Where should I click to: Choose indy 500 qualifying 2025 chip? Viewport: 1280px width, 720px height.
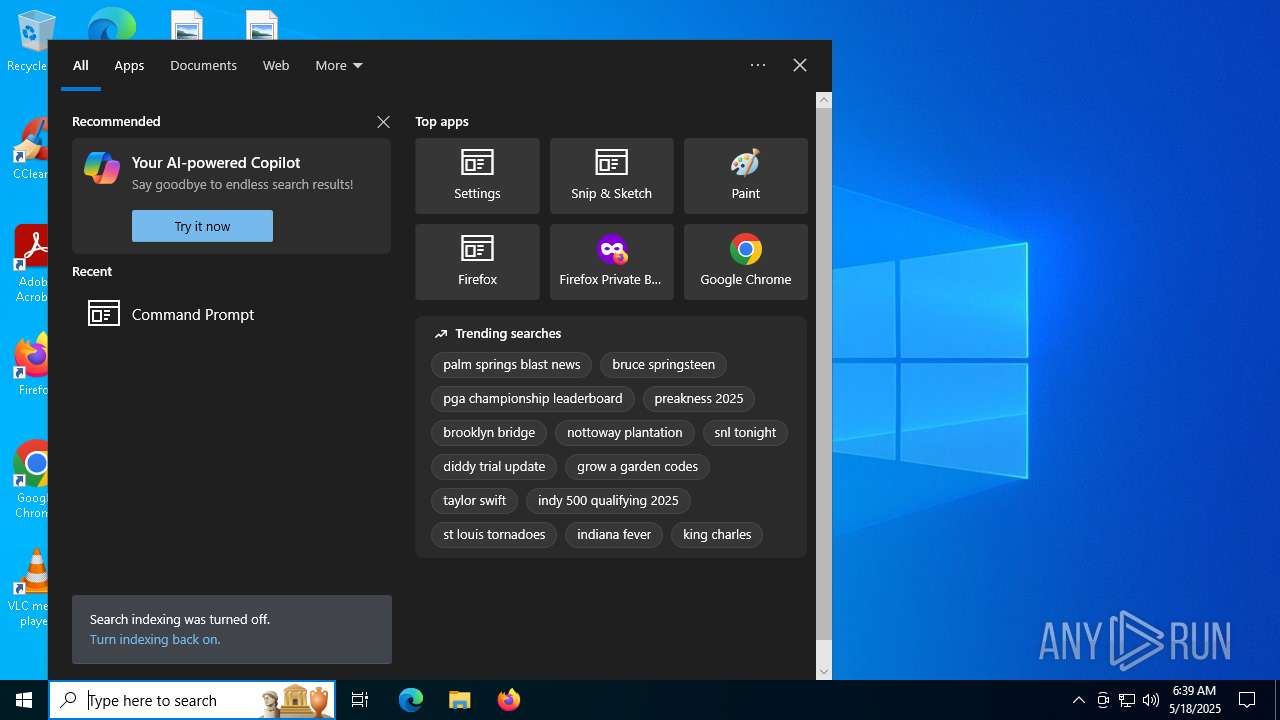[608, 501]
